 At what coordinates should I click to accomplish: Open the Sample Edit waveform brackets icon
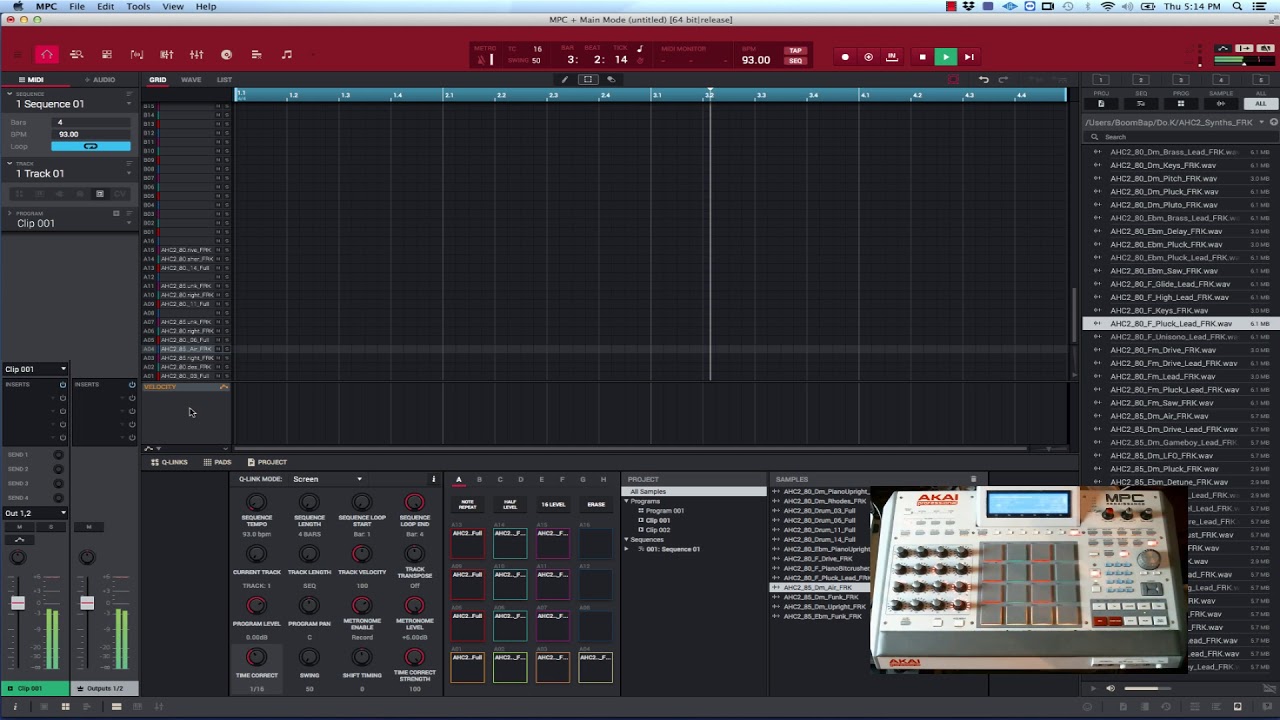[x=136, y=55]
